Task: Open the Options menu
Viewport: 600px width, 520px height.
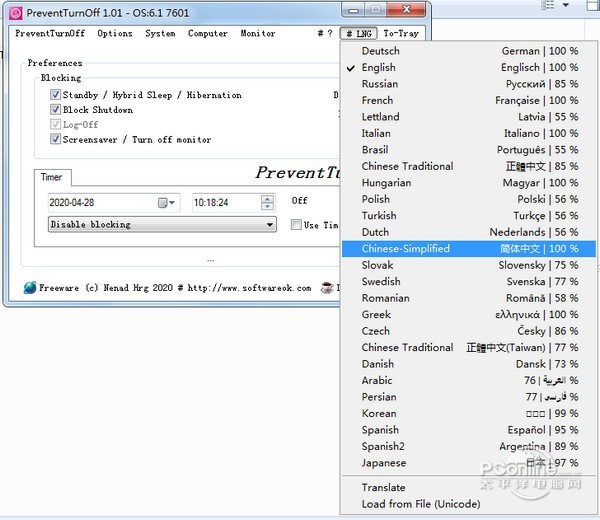Action: [x=115, y=33]
